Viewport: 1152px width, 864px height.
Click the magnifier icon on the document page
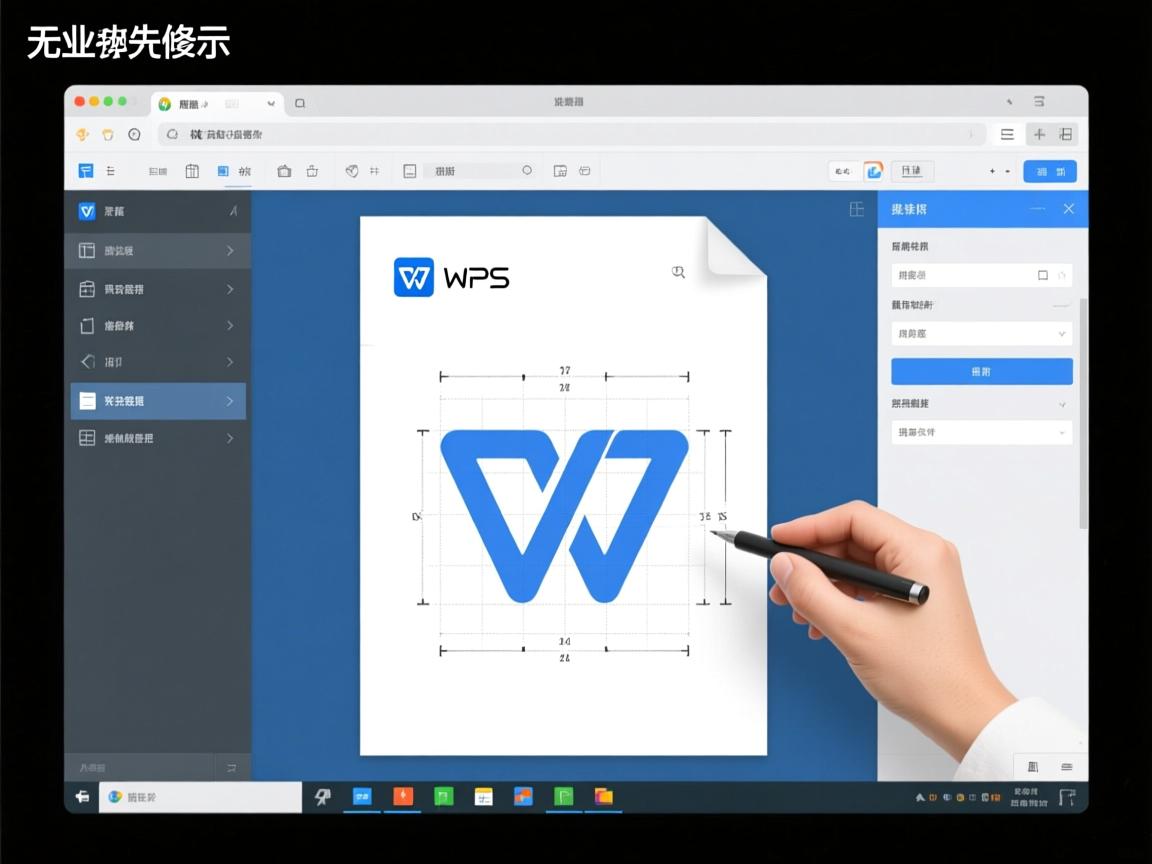[x=679, y=272]
